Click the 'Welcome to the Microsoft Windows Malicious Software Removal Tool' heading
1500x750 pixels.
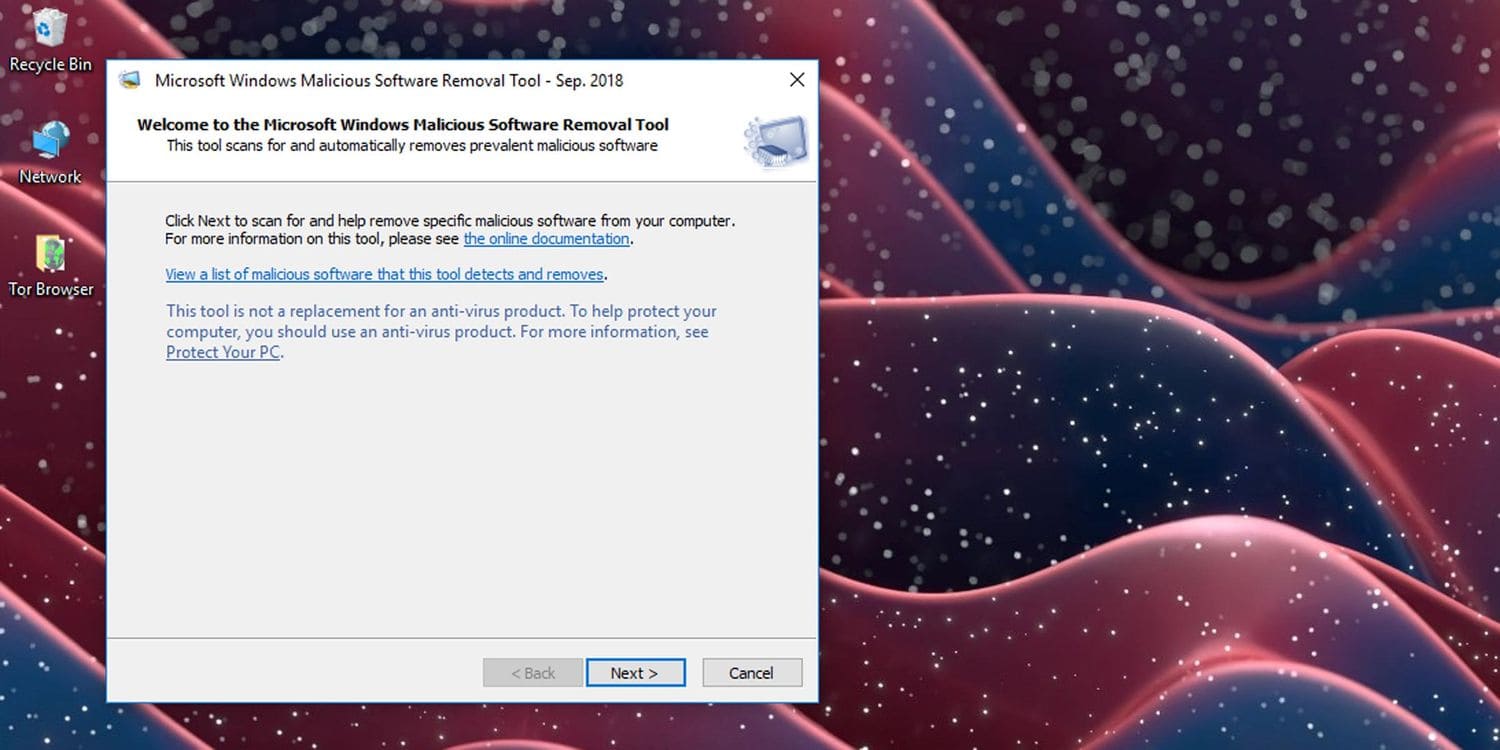403,125
